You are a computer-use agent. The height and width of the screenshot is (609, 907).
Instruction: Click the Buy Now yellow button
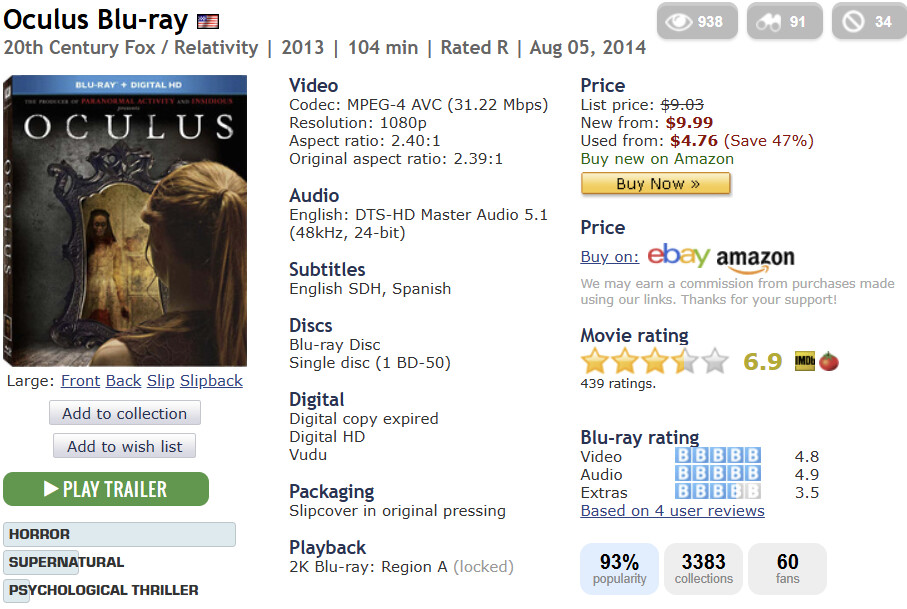[655, 183]
